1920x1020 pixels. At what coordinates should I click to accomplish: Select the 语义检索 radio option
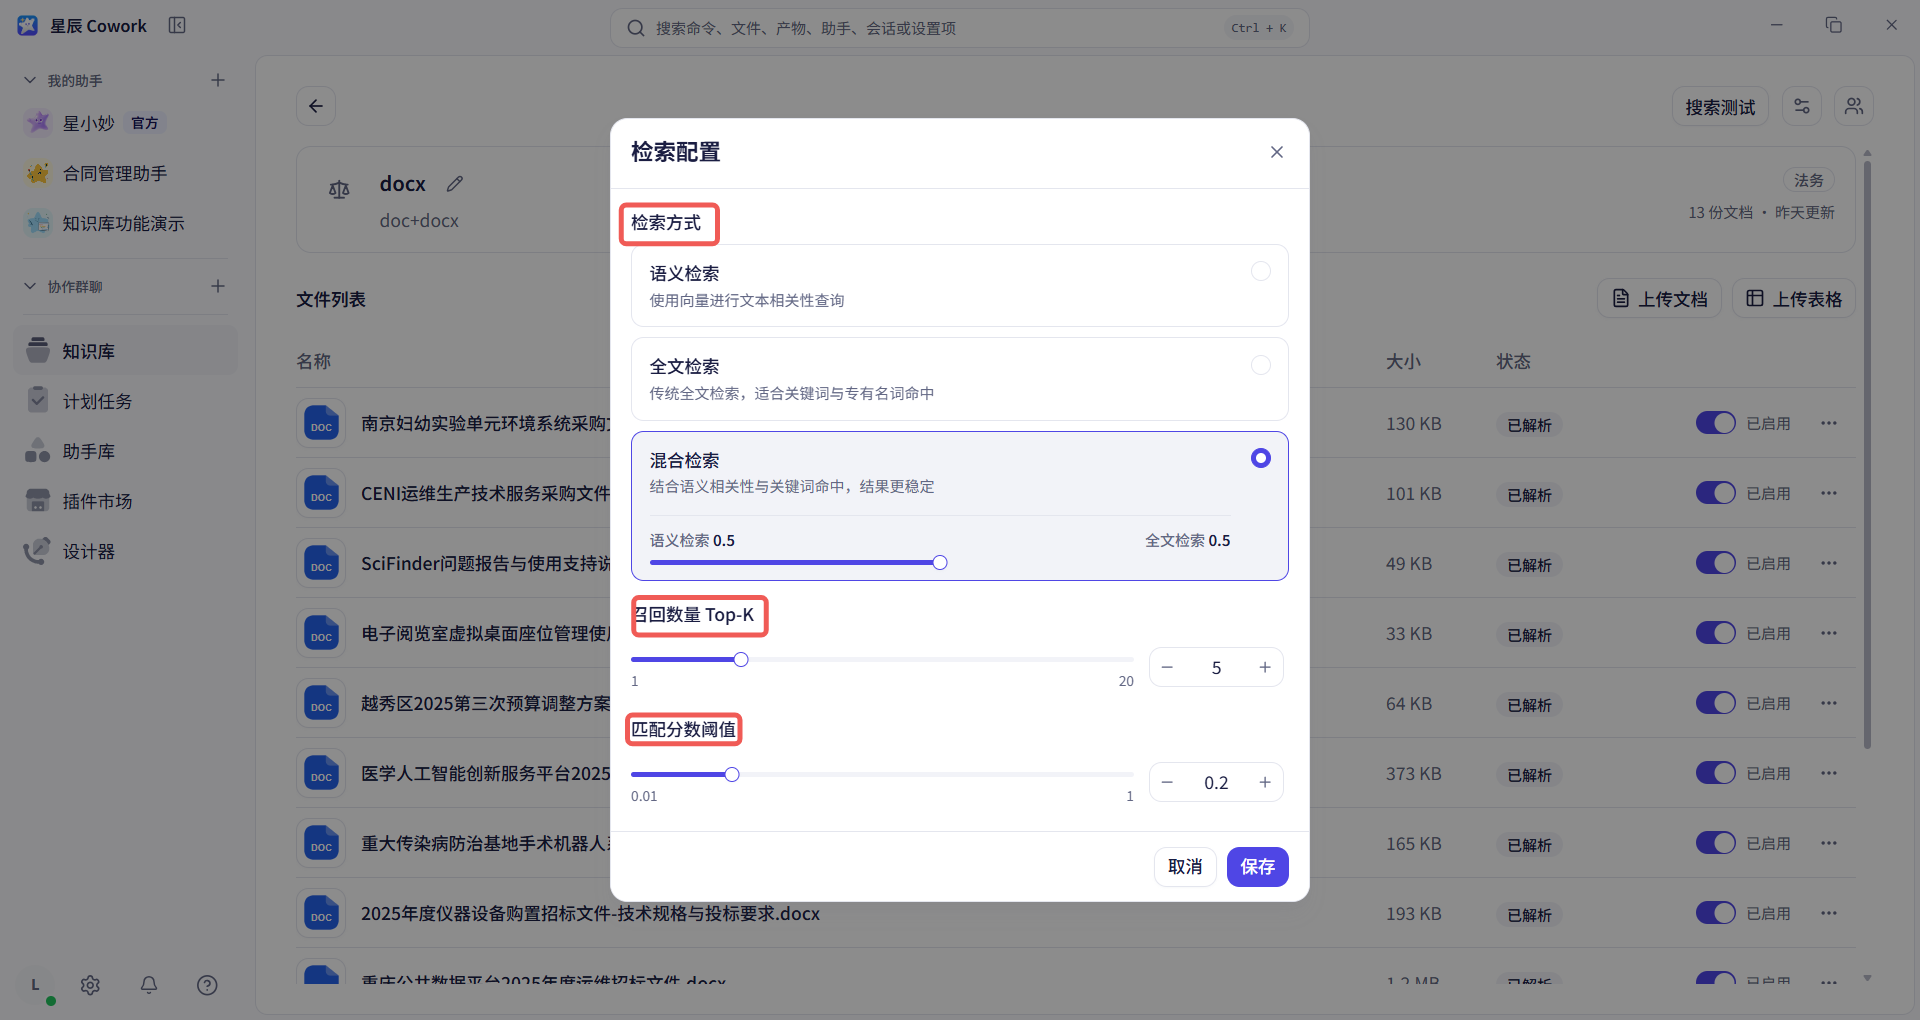tap(1261, 272)
